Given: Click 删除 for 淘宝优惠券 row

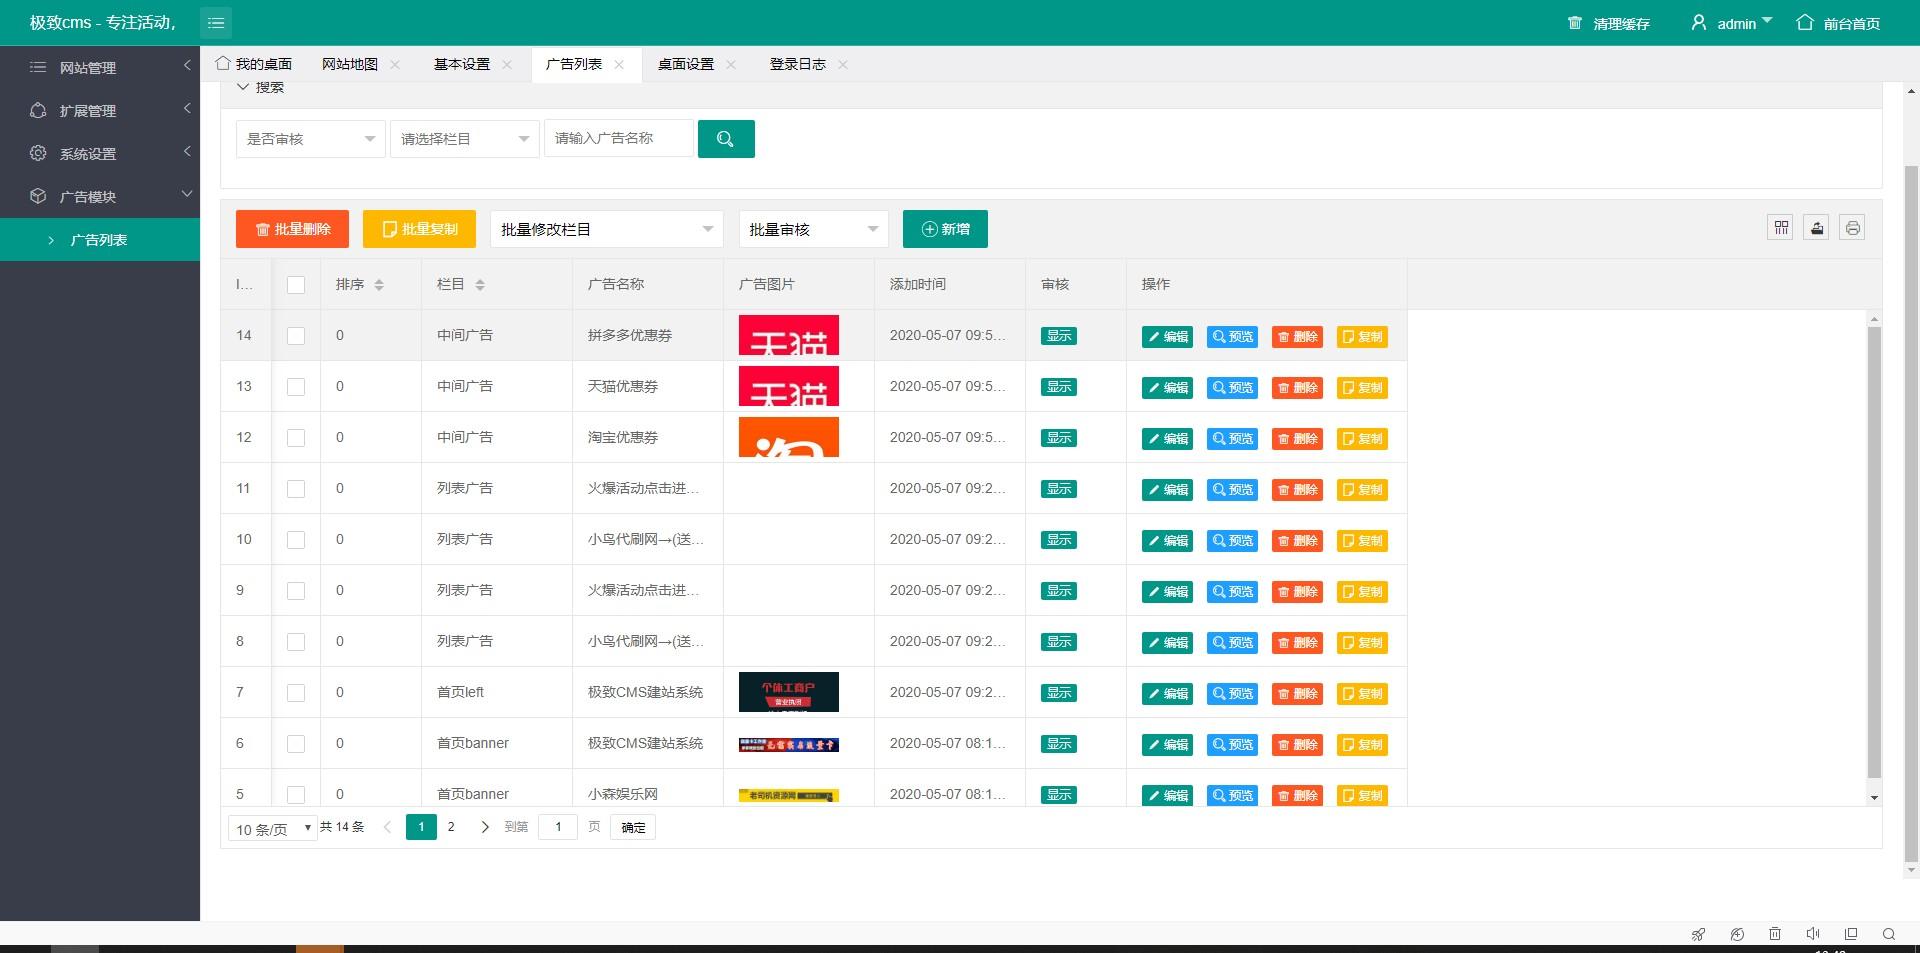Looking at the screenshot, I should click(1297, 439).
